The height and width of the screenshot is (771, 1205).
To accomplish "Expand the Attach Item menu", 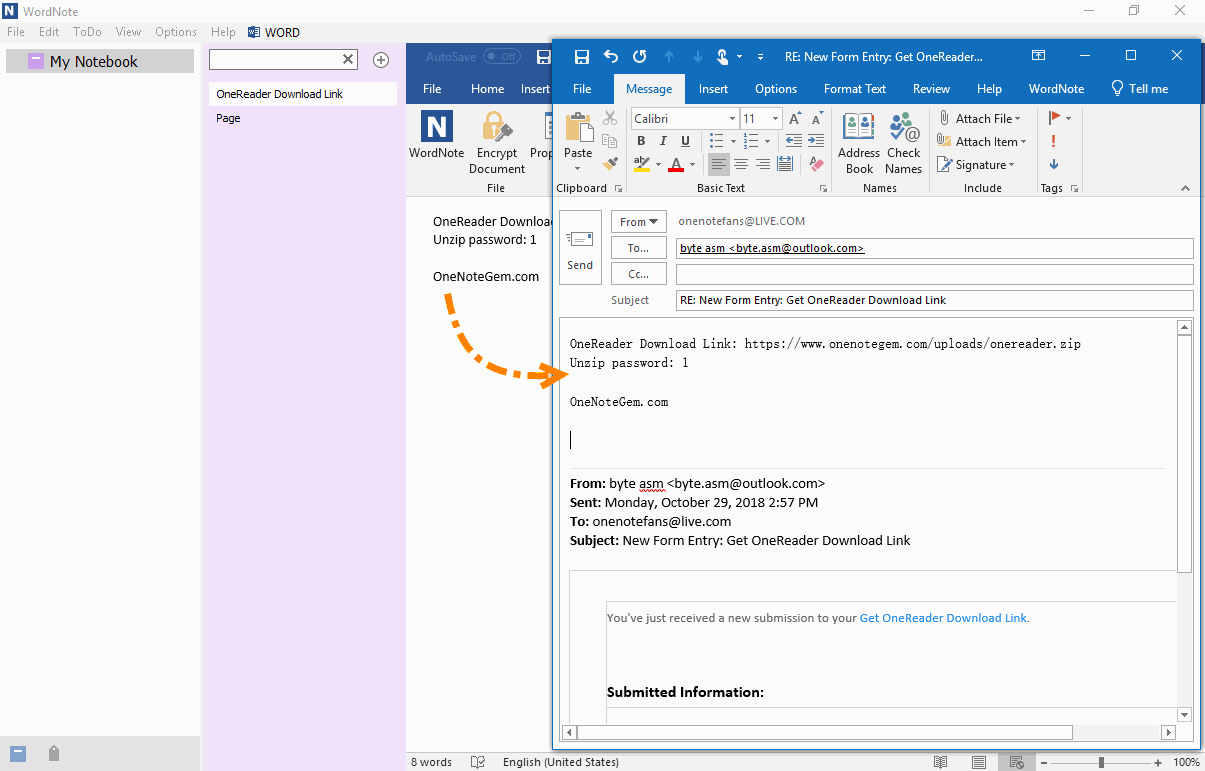I will point(982,141).
